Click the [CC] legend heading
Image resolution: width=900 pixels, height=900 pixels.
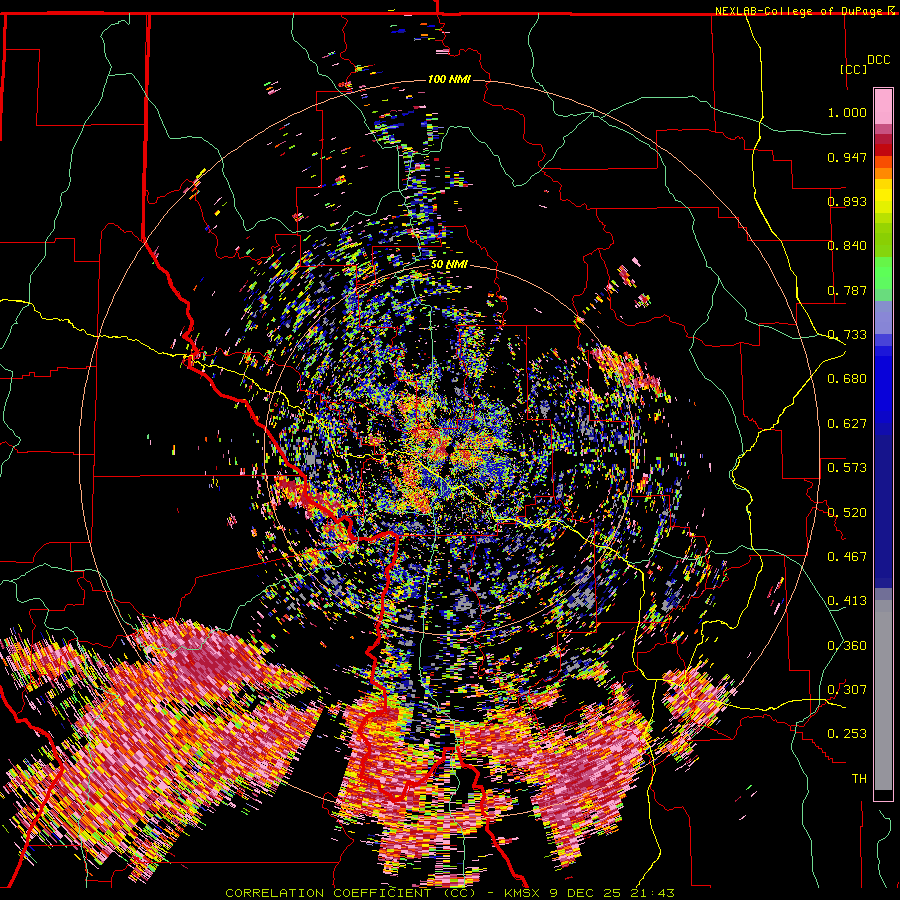(854, 69)
